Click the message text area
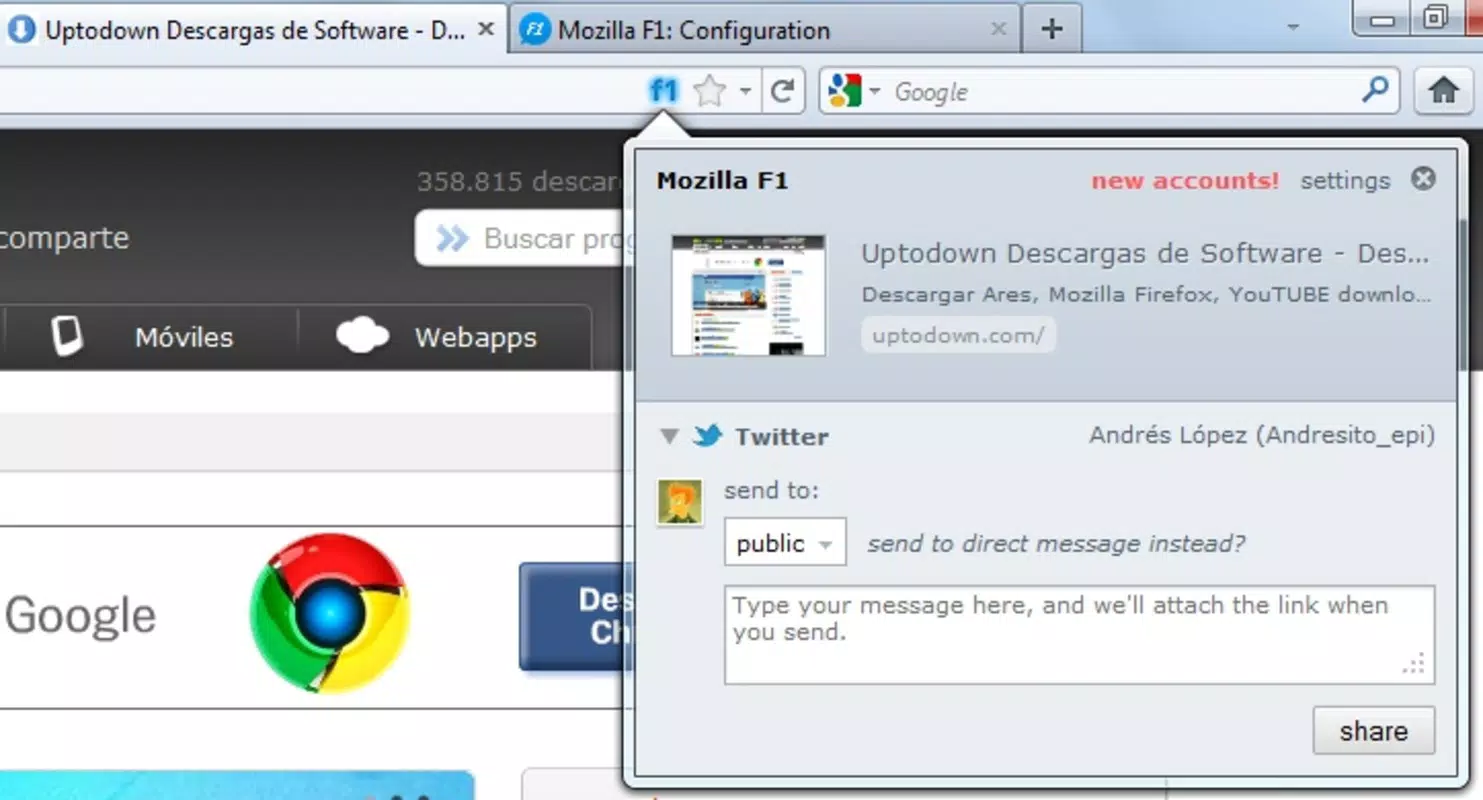The width and height of the screenshot is (1483, 800). (1080, 635)
